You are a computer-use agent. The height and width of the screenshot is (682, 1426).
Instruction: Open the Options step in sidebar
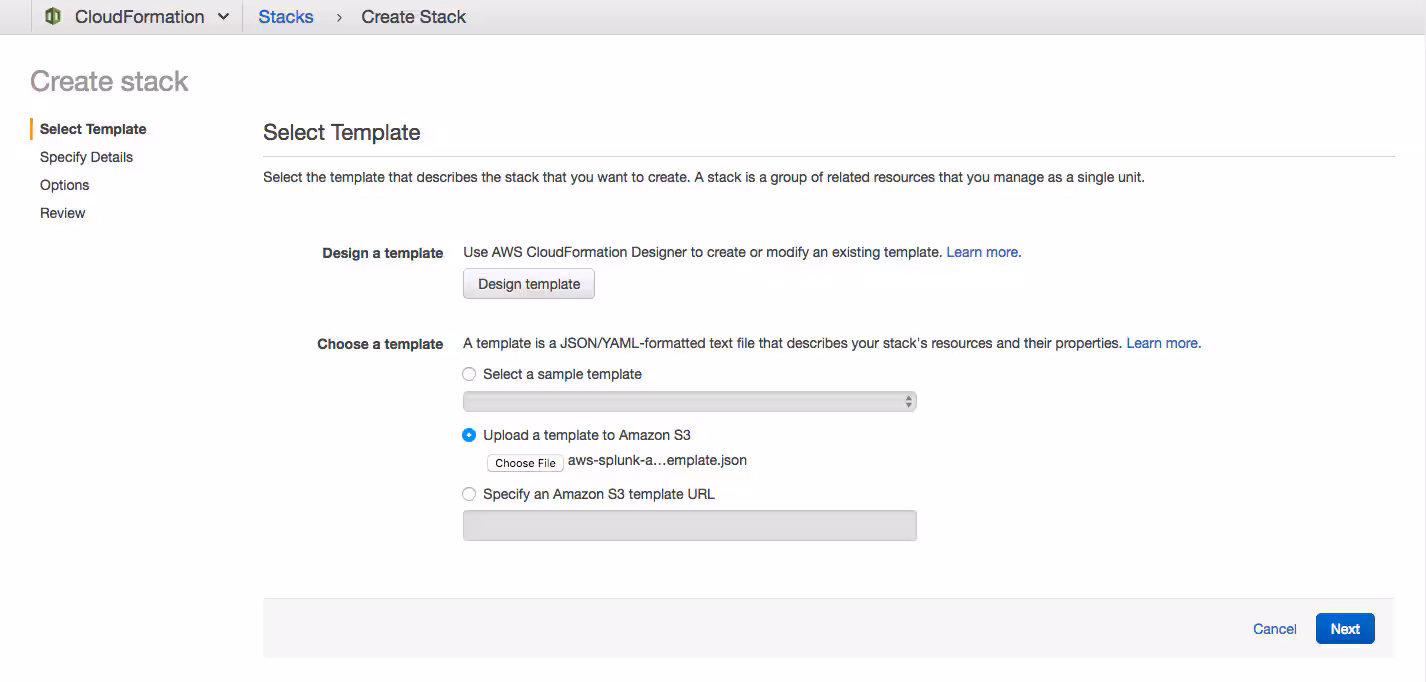point(64,185)
